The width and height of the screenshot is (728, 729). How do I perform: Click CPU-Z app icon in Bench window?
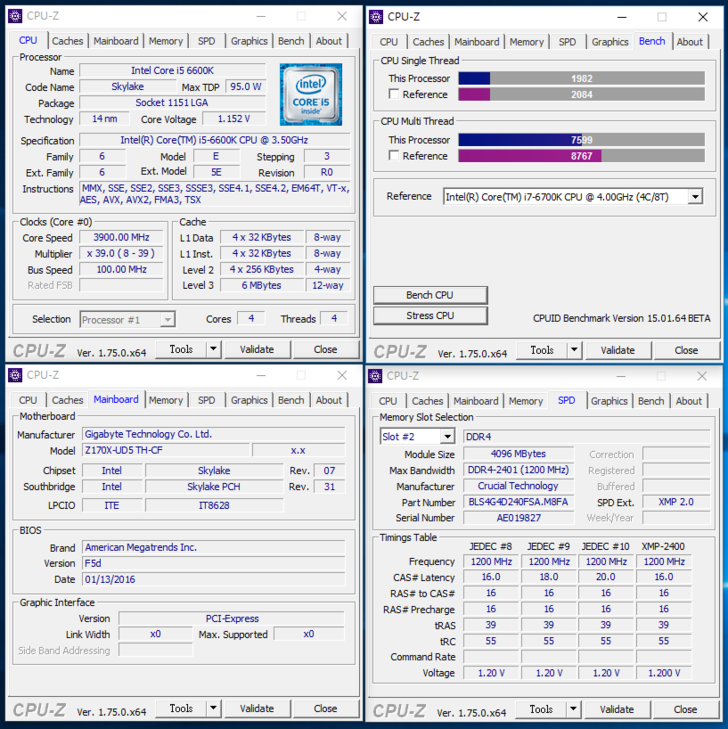pyautogui.click(x=376, y=17)
